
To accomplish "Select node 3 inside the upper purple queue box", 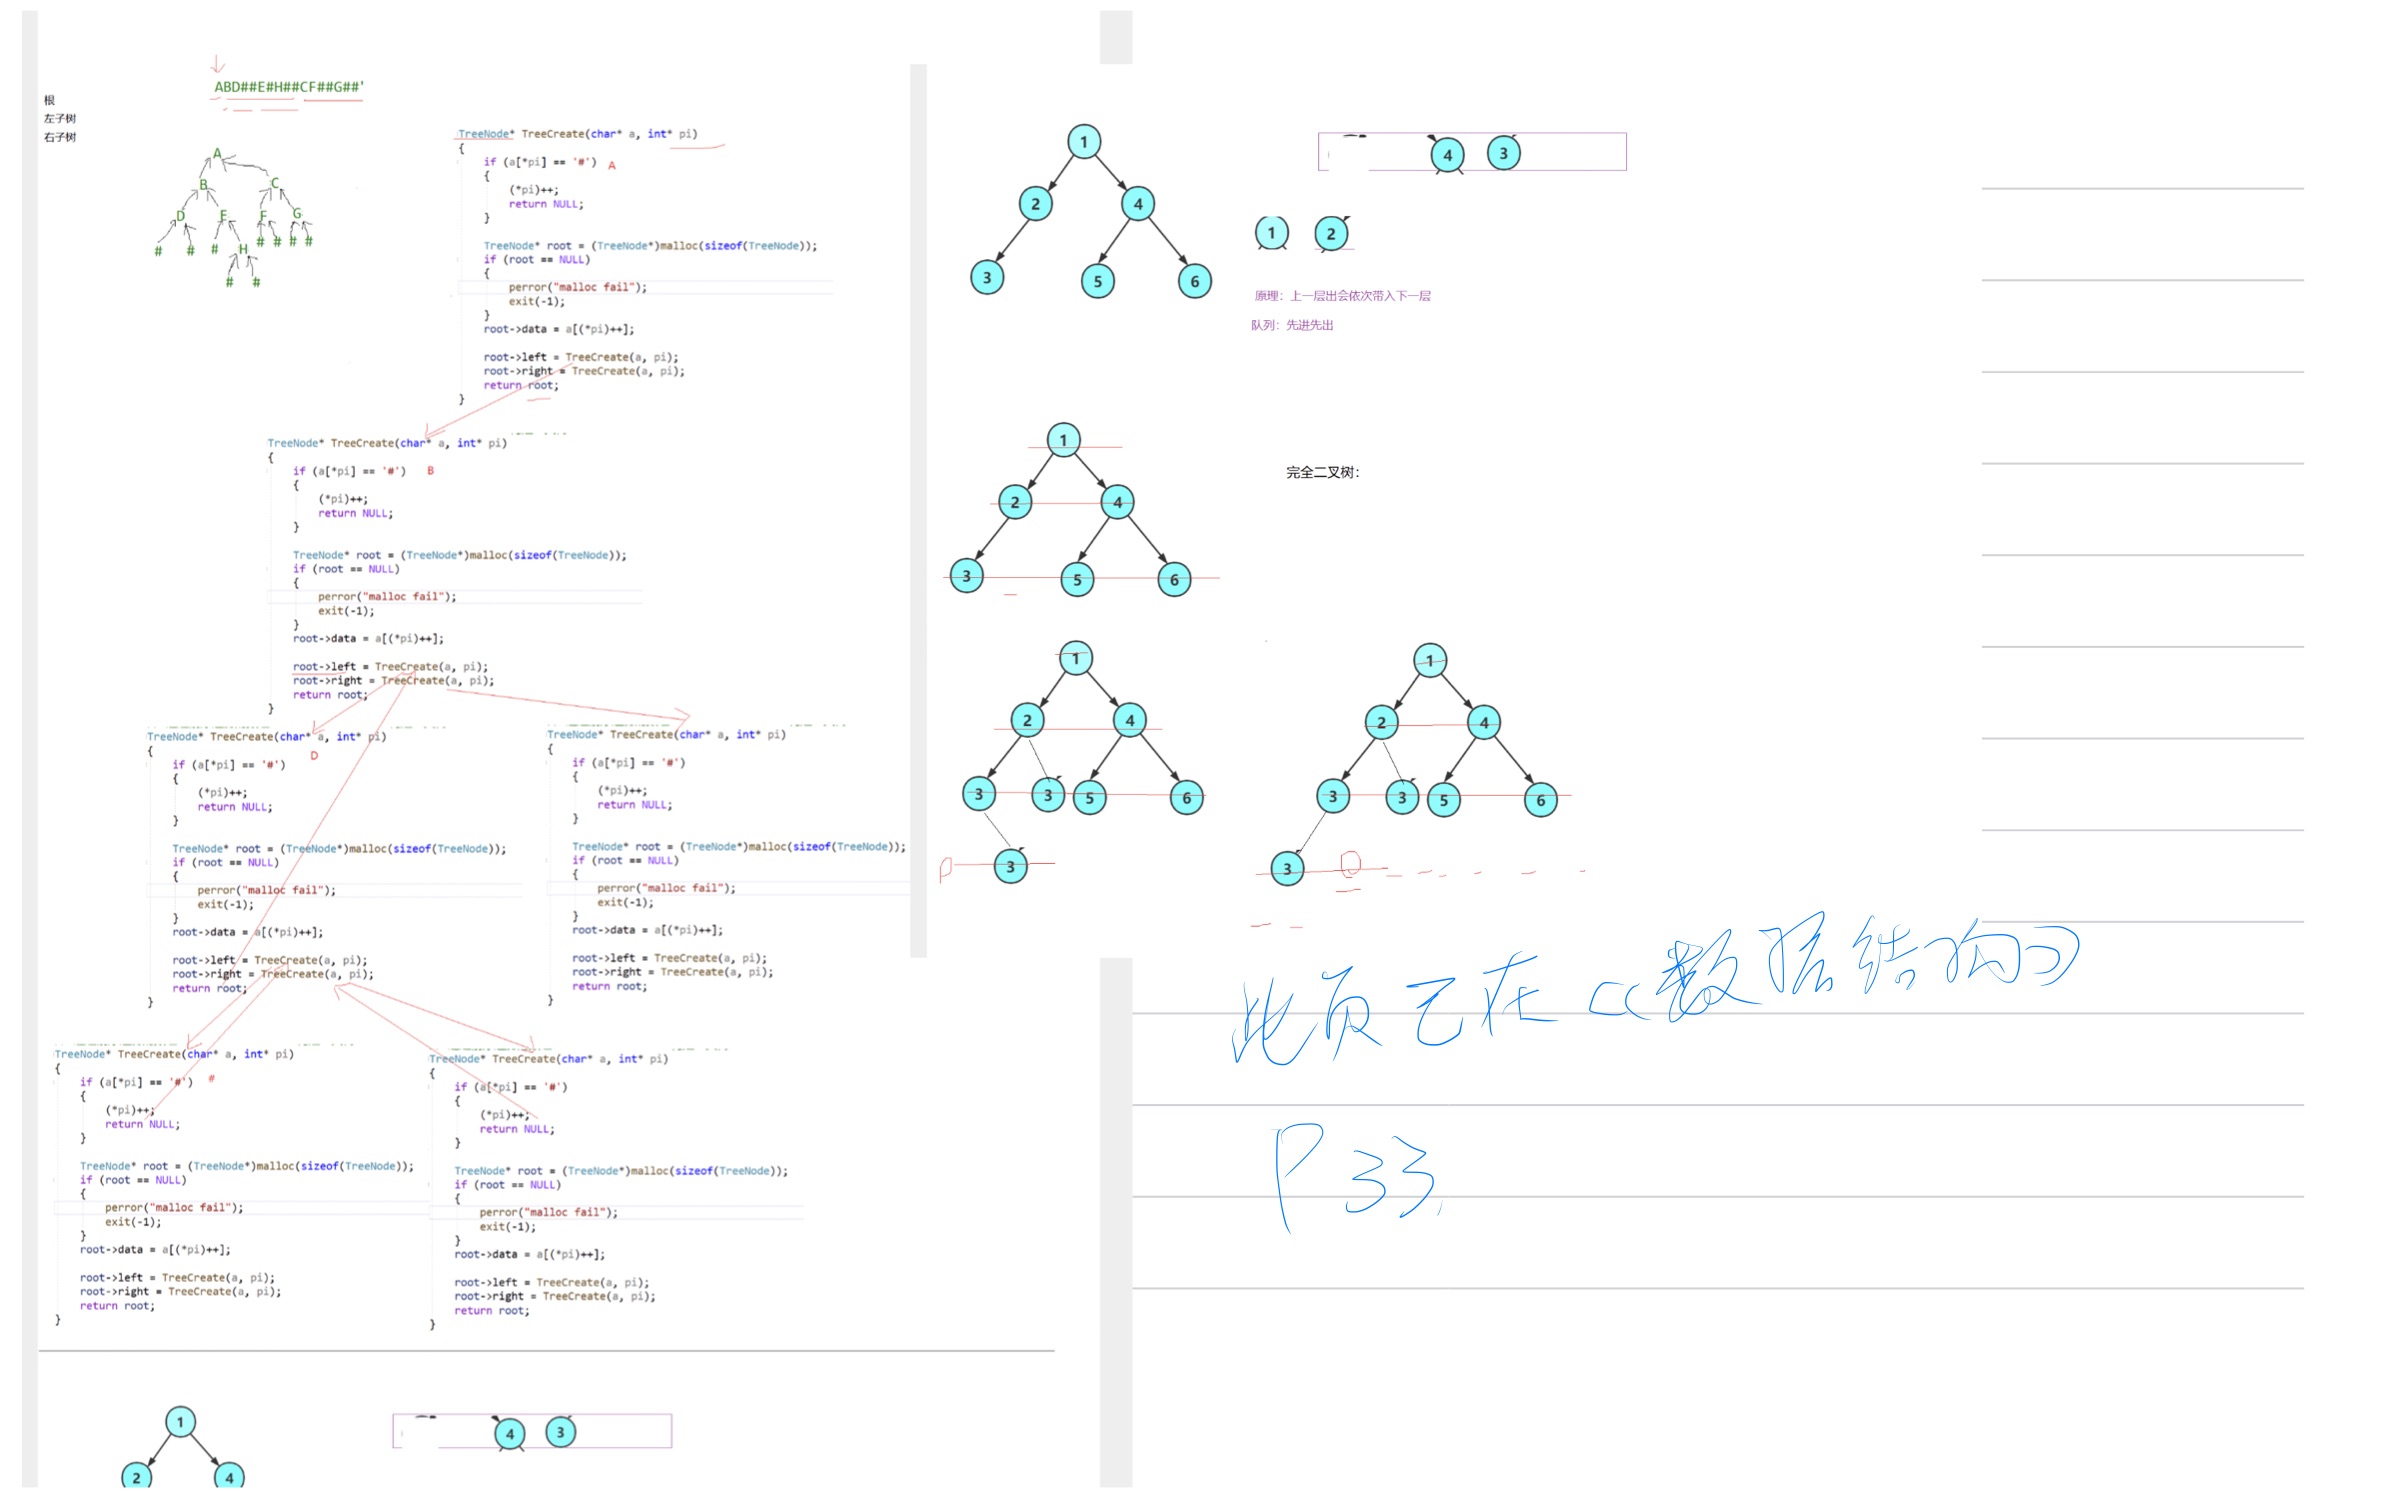I will [x=1503, y=153].
